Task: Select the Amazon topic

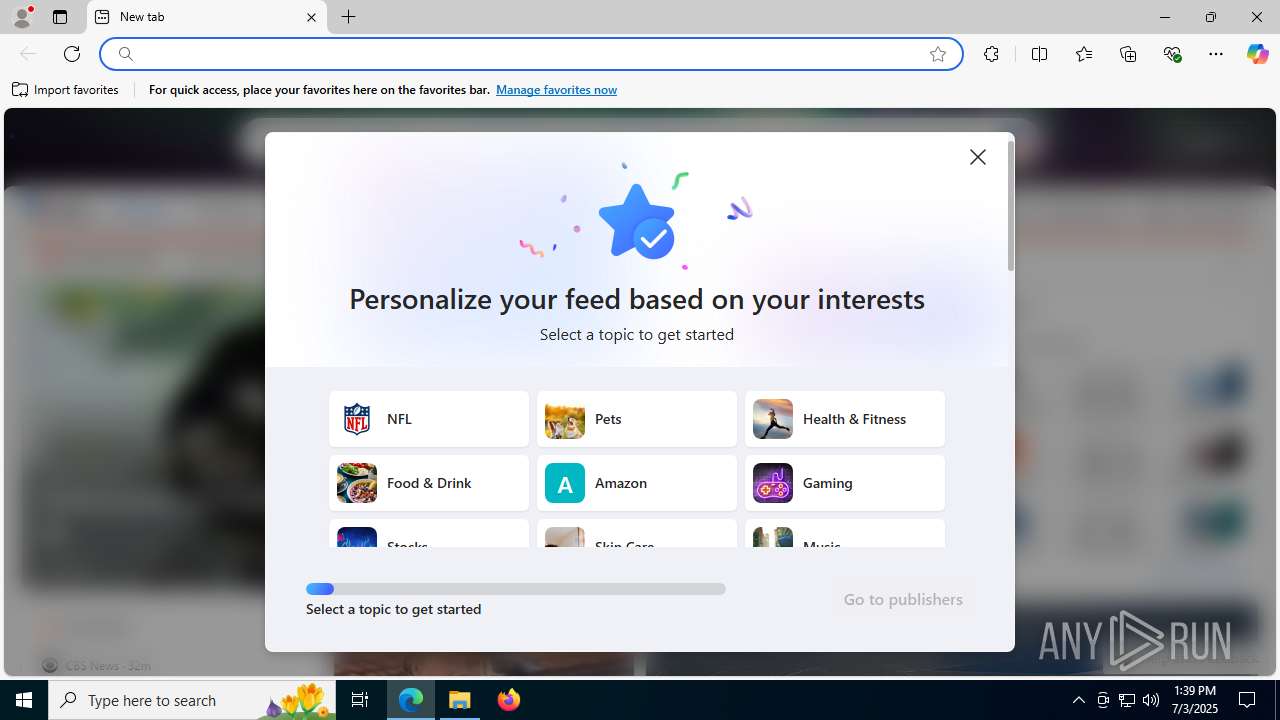Action: [637, 483]
